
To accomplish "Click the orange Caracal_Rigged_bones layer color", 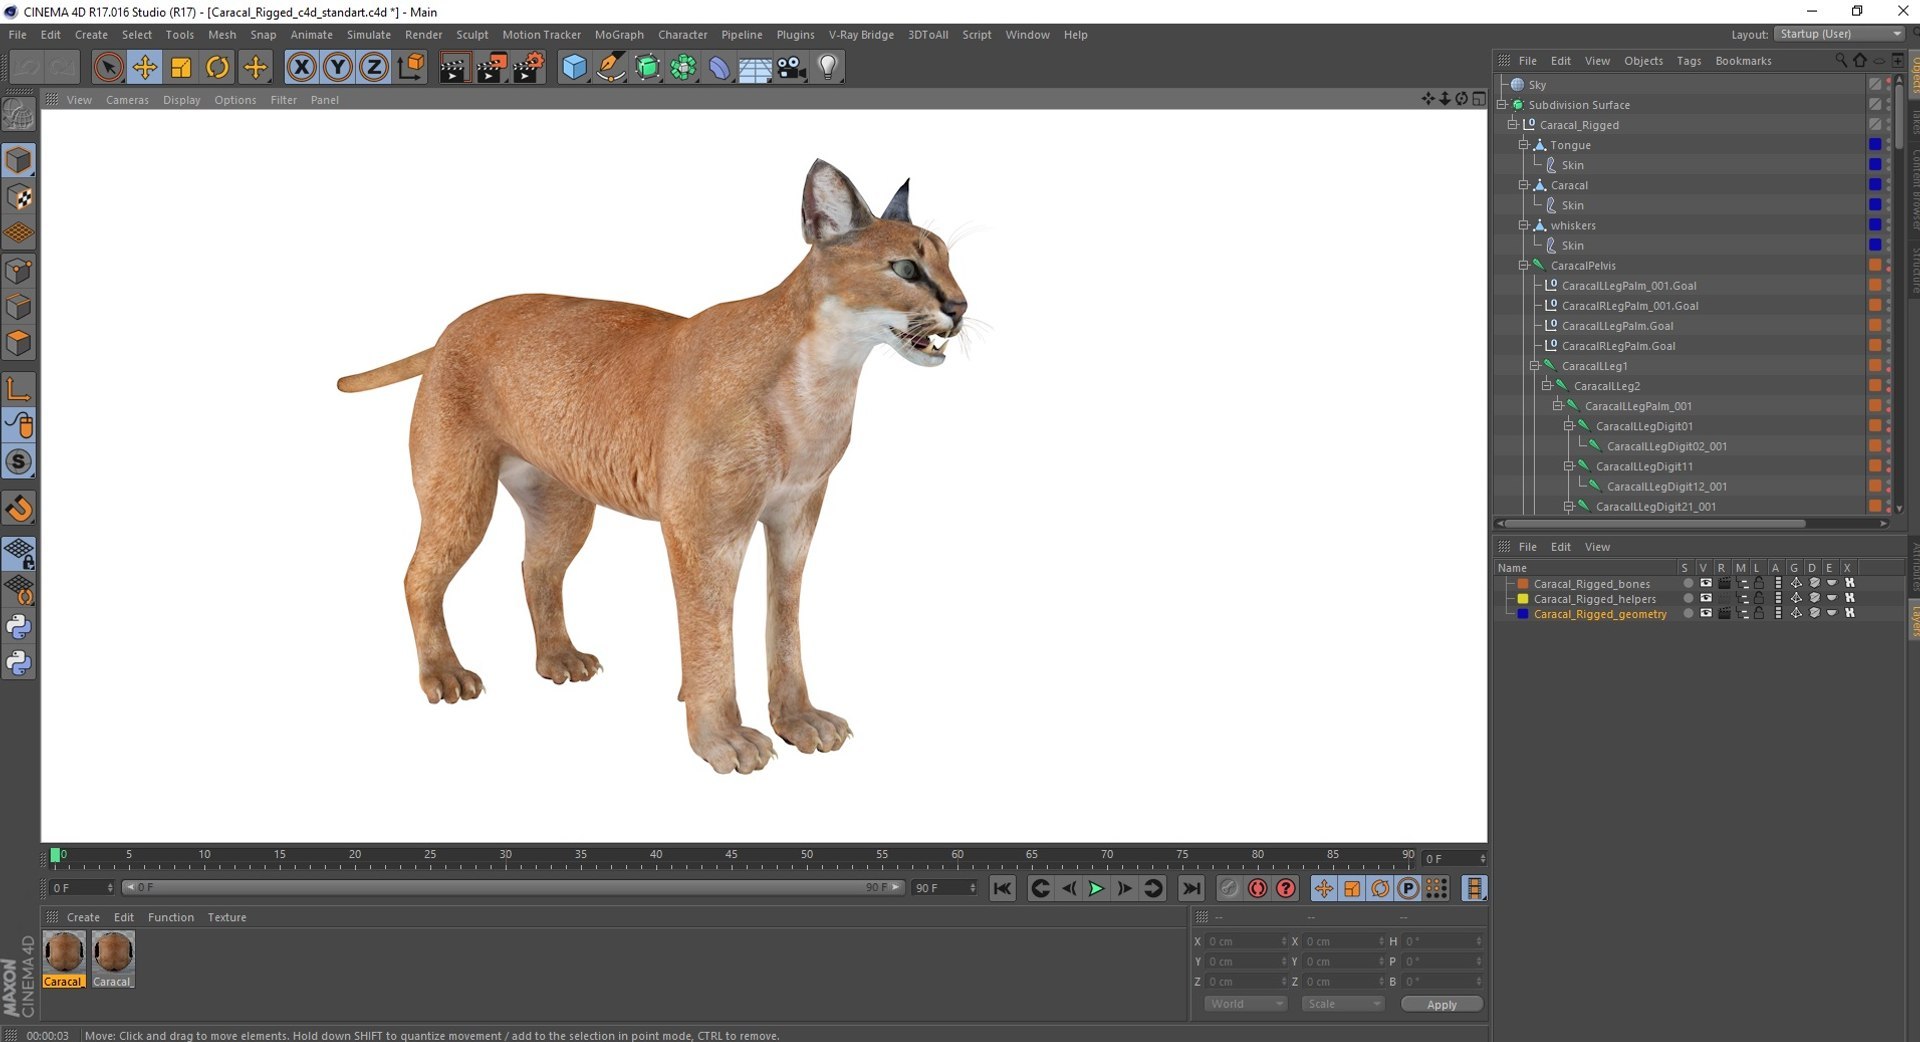I will [1522, 583].
